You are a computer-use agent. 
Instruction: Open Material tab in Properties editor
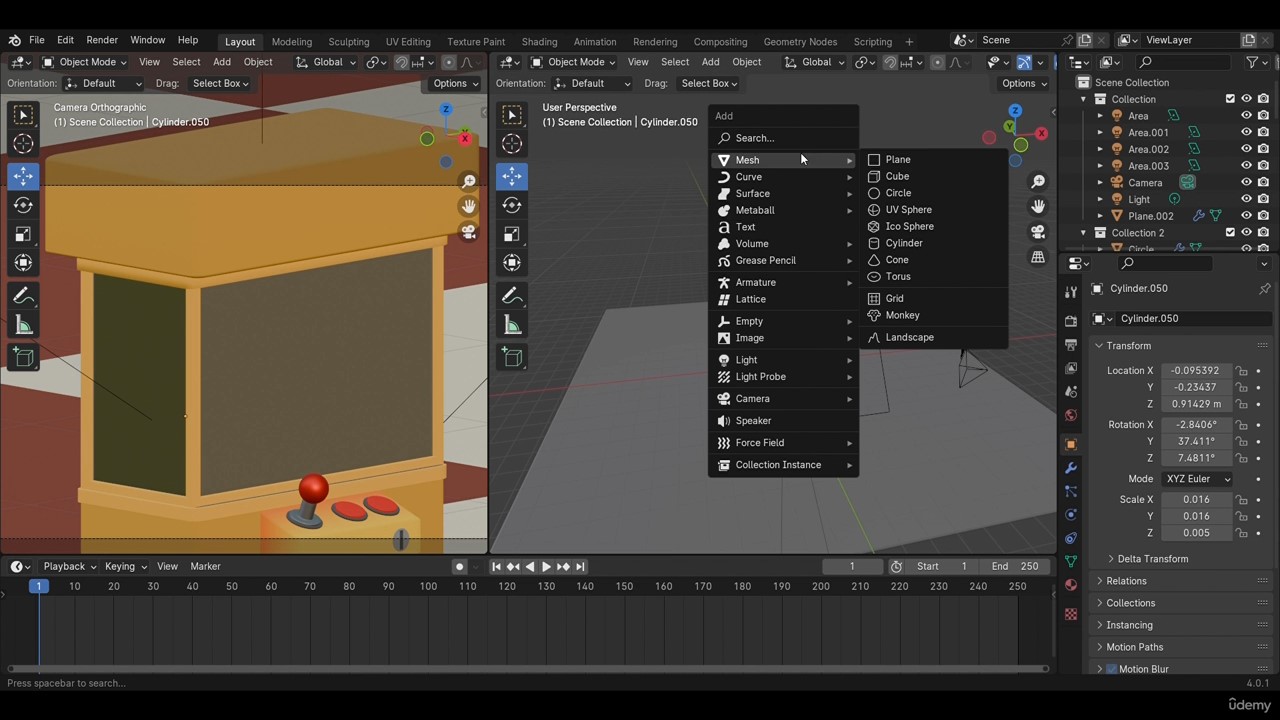click(x=1071, y=585)
